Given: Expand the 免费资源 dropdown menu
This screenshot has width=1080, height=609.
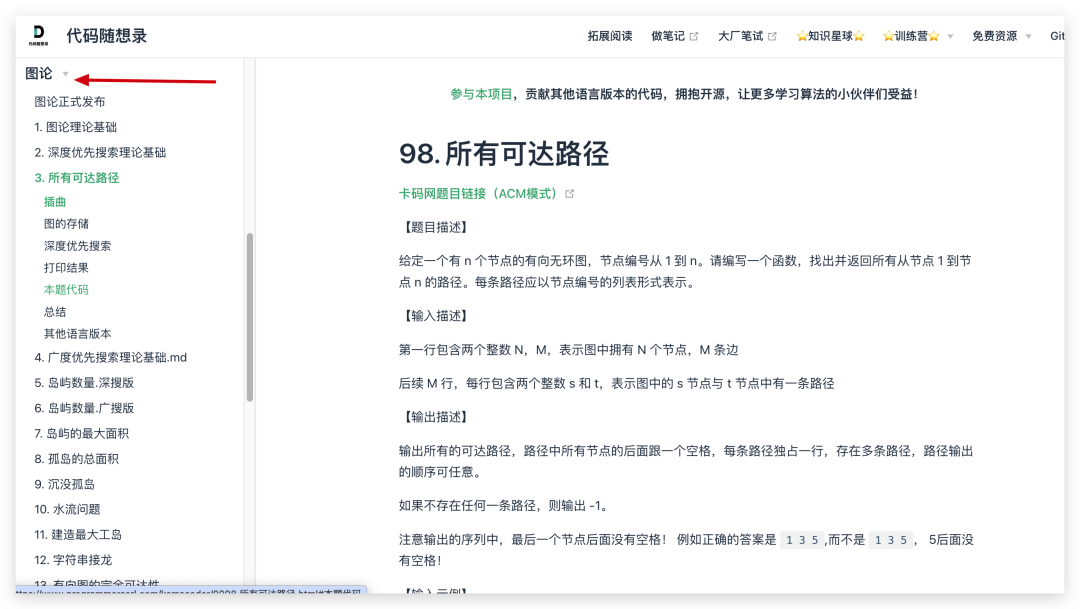Looking at the screenshot, I should click(x=1027, y=37).
